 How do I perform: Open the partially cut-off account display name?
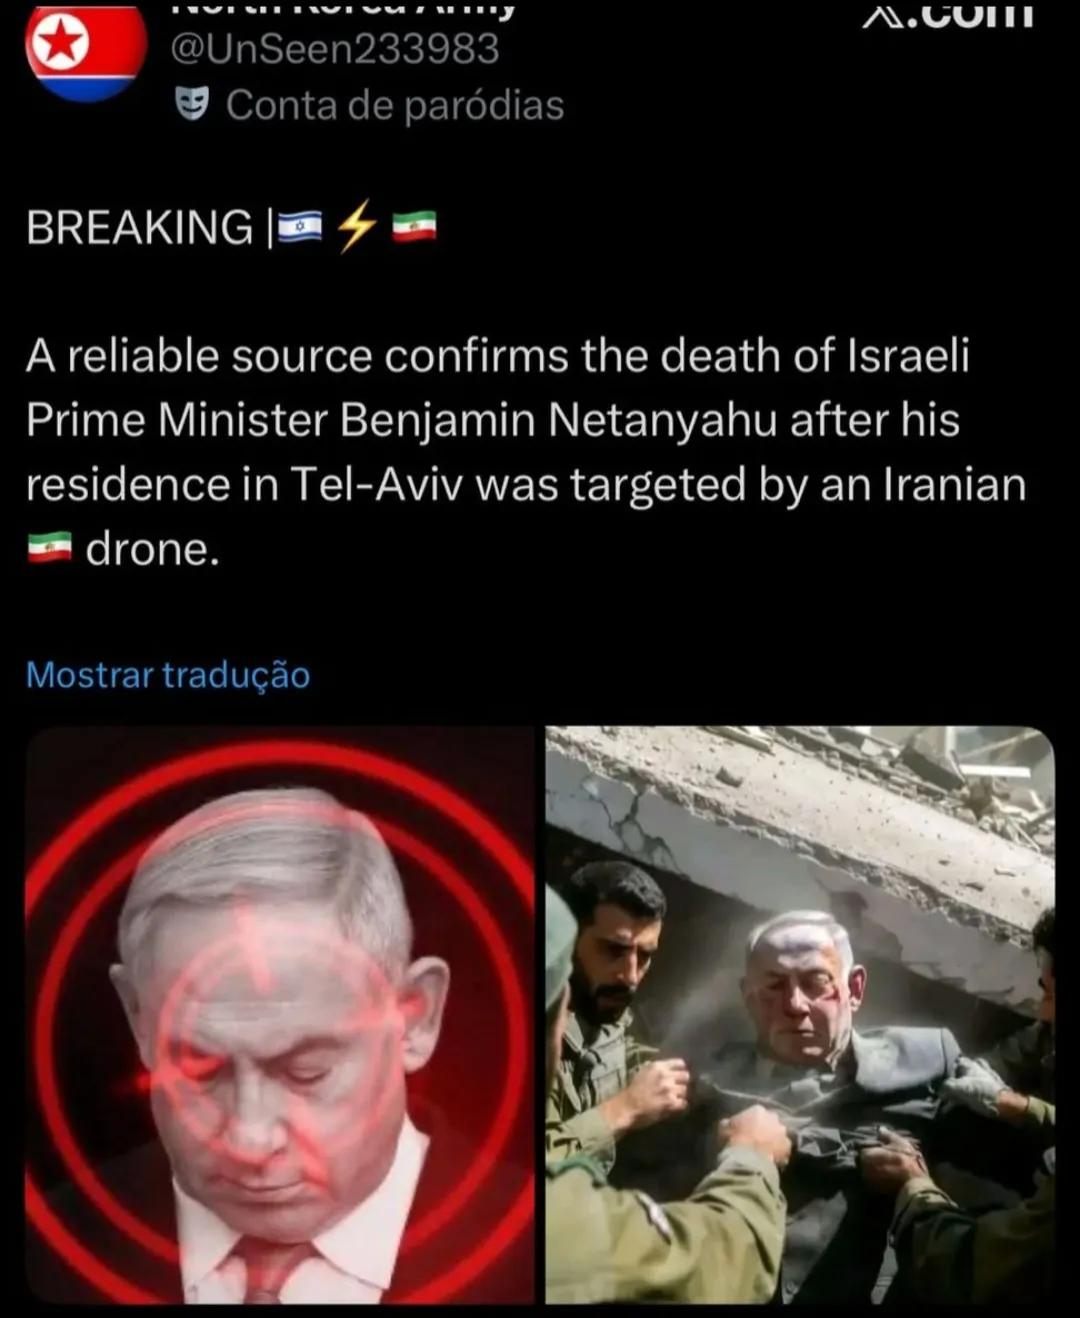click(345, 9)
